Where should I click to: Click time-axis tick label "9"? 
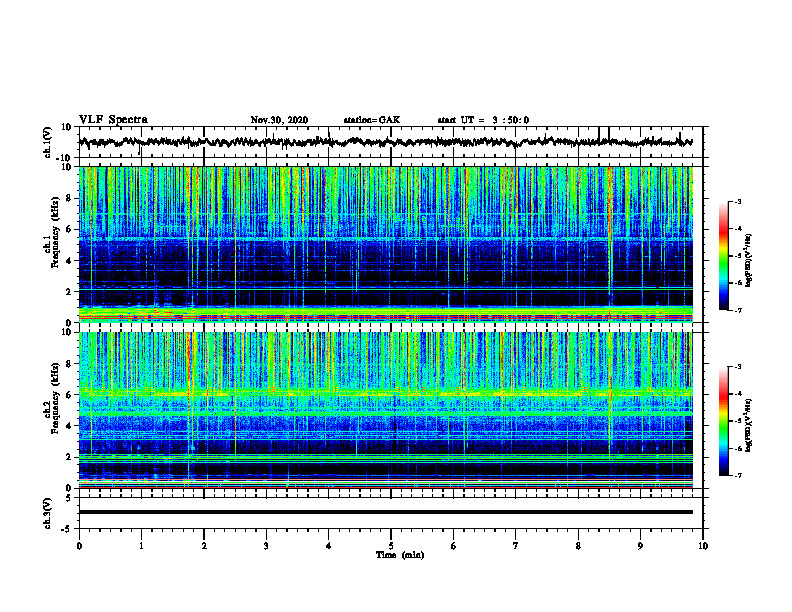coord(640,546)
